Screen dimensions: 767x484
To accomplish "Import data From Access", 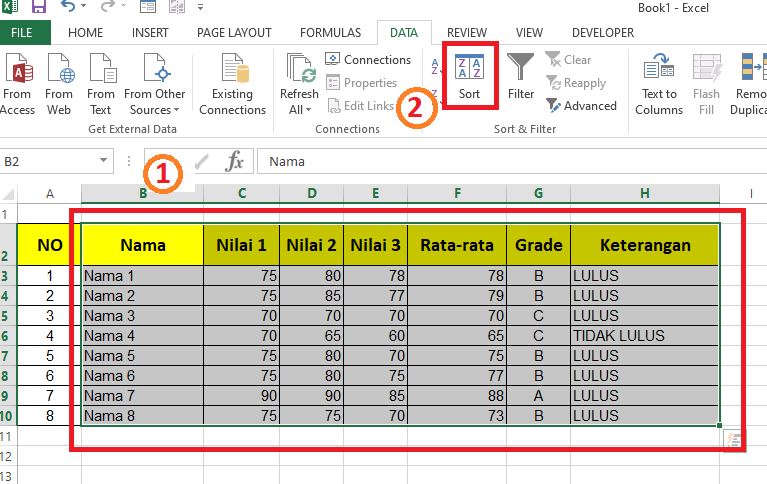I will (18, 84).
